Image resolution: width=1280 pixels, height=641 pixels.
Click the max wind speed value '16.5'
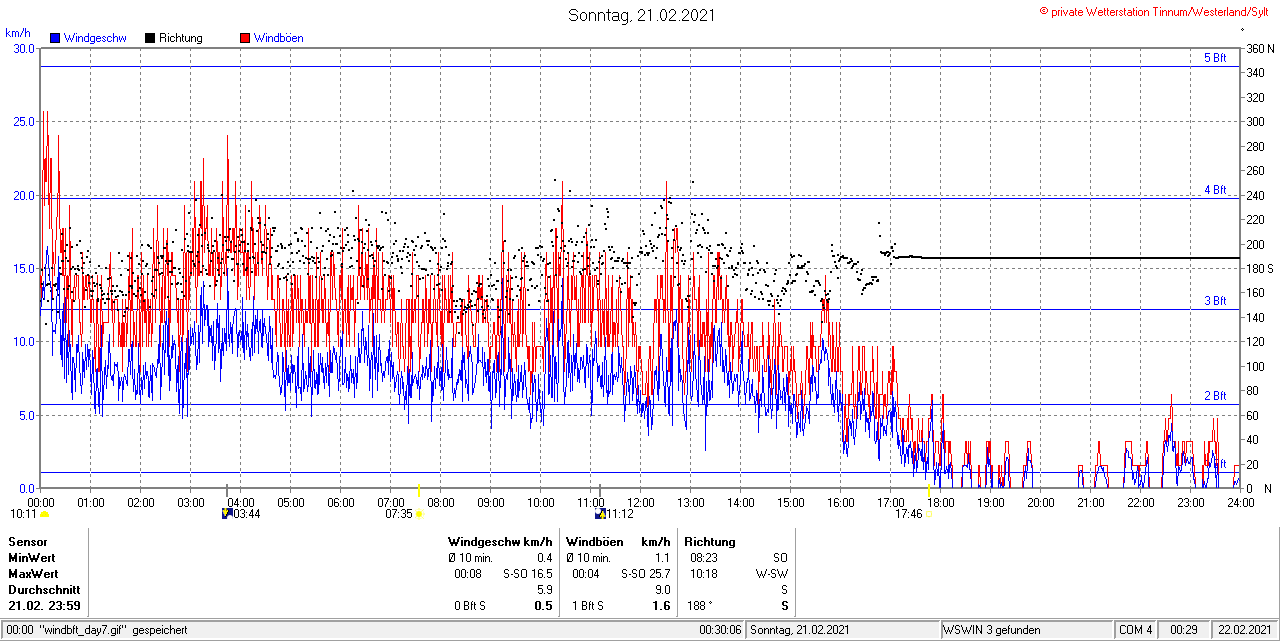(541, 574)
